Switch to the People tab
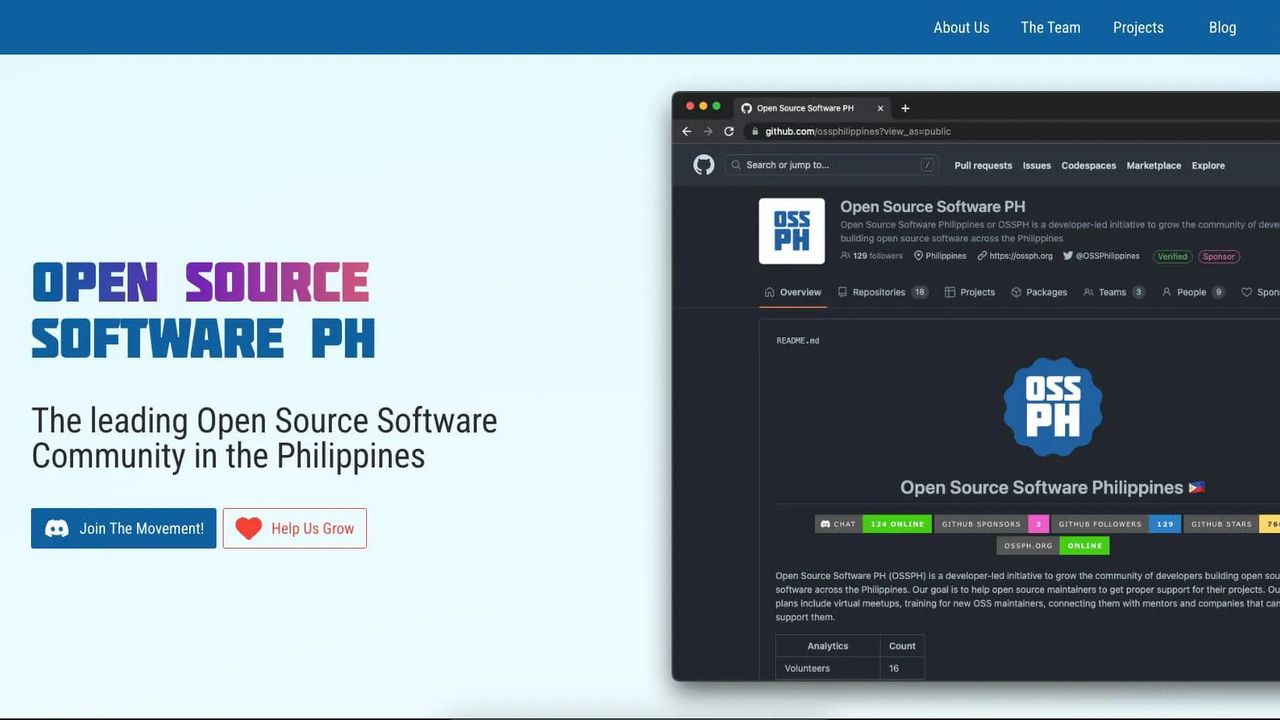The image size is (1280, 720). click(x=1193, y=292)
